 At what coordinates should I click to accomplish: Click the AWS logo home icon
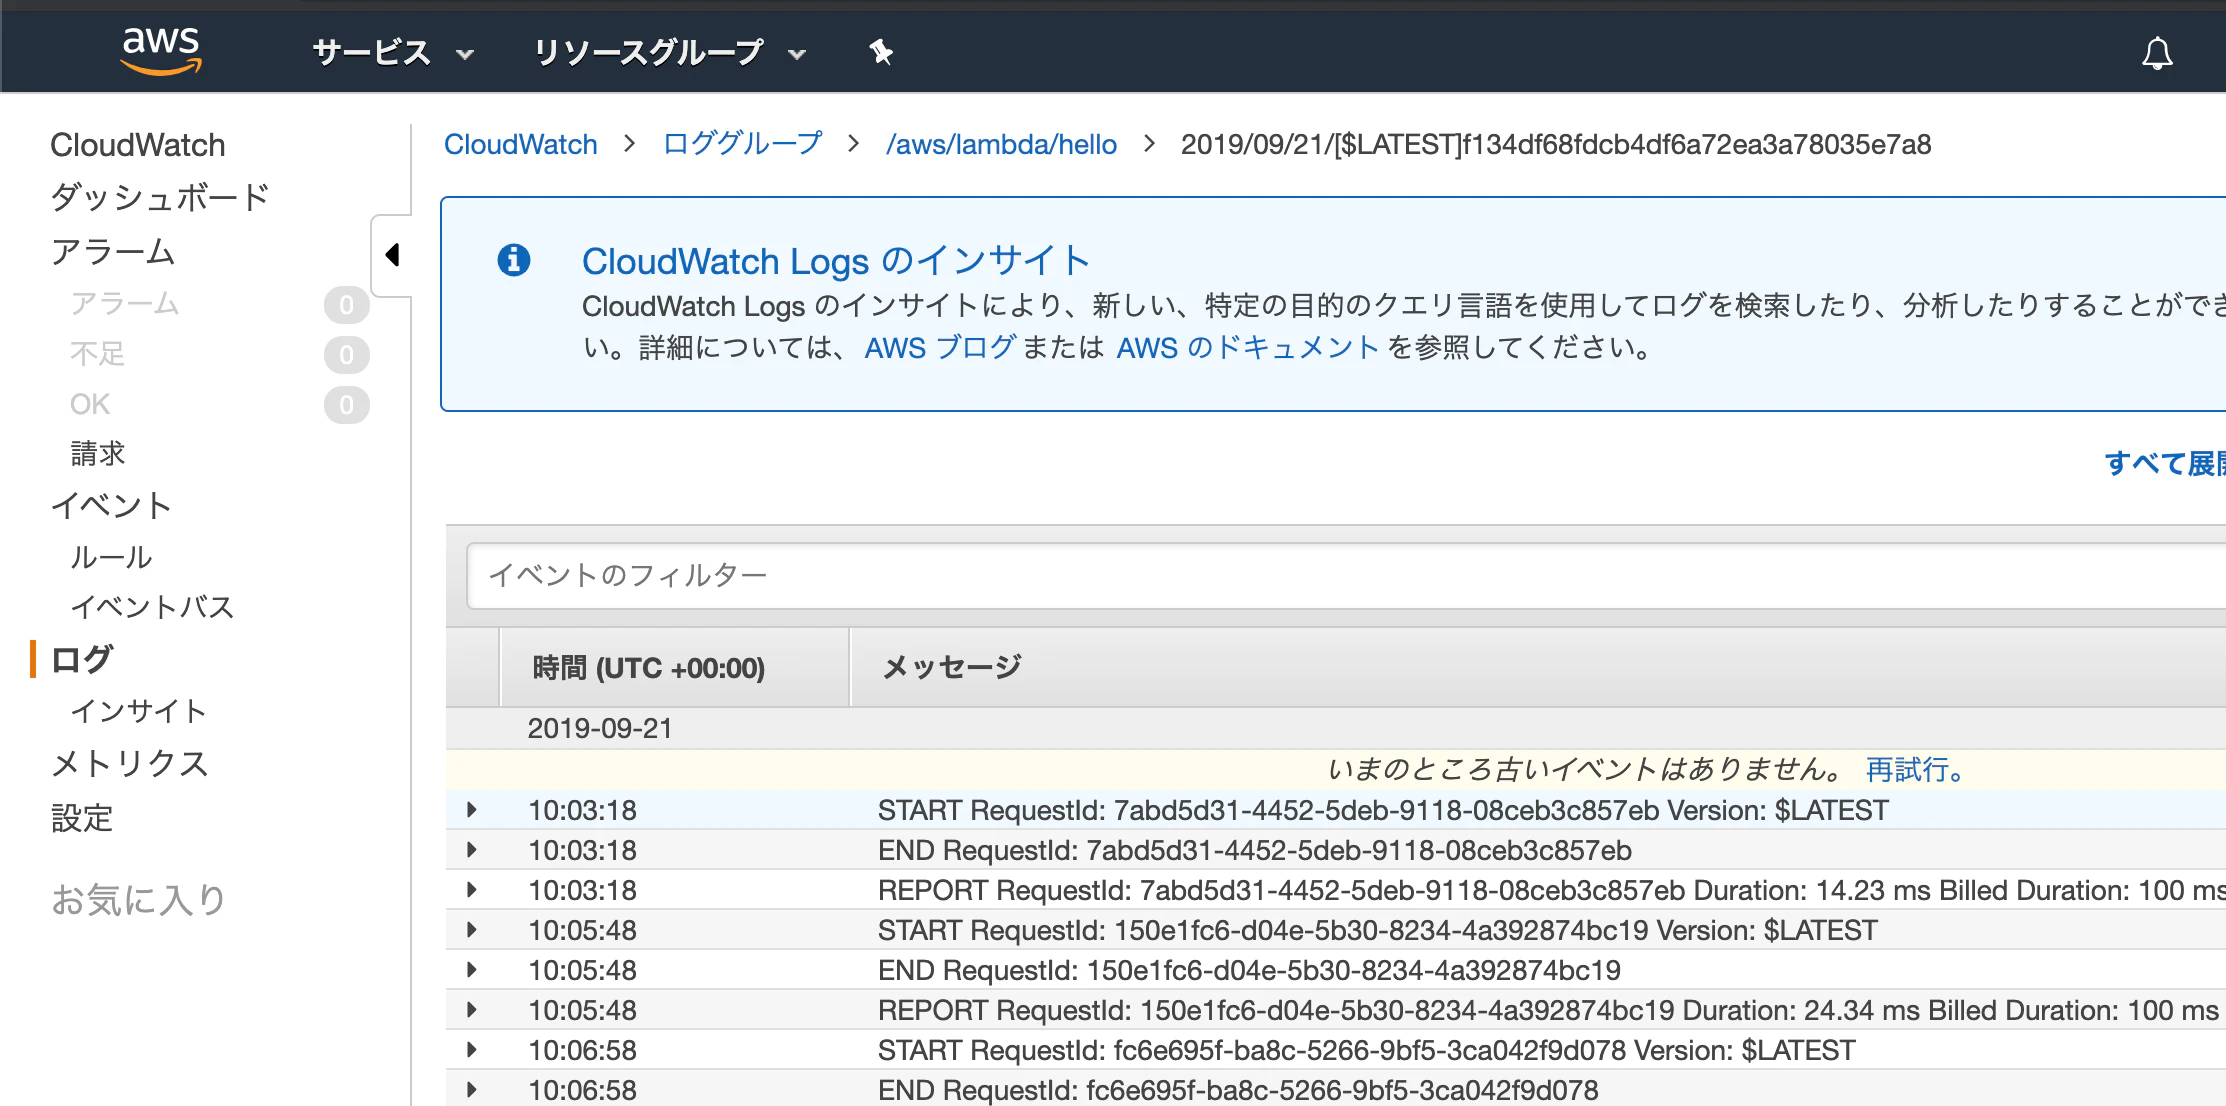point(161,51)
